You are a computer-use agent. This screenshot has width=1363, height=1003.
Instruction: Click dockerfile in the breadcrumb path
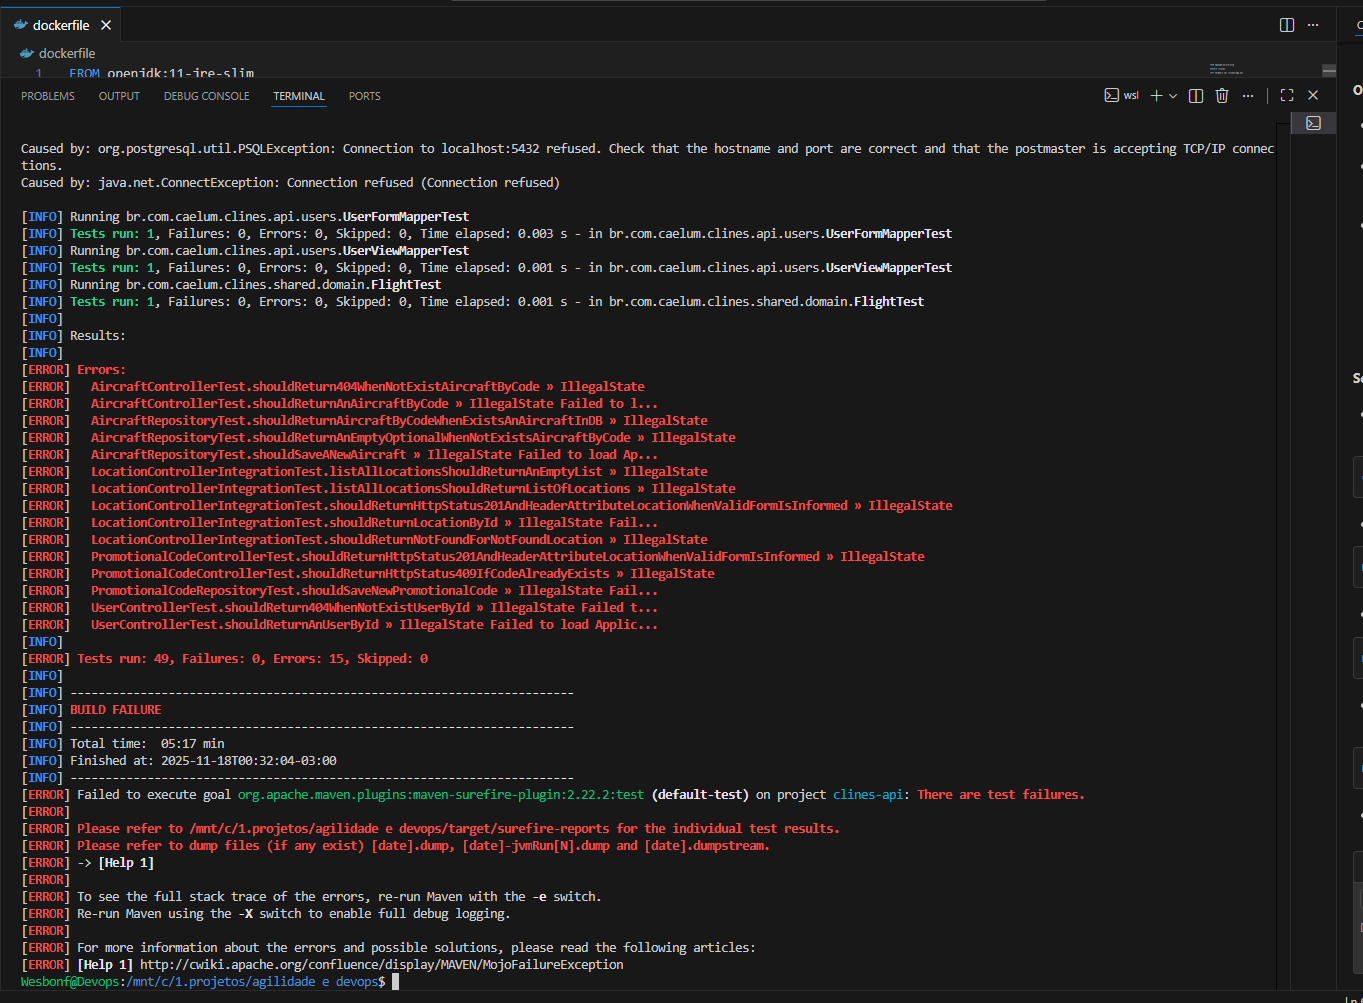[x=66, y=53]
